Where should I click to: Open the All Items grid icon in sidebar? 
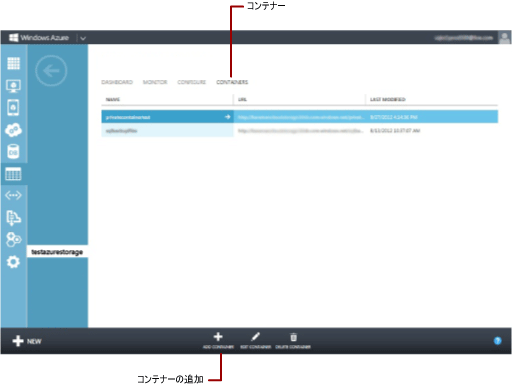pos(14,63)
